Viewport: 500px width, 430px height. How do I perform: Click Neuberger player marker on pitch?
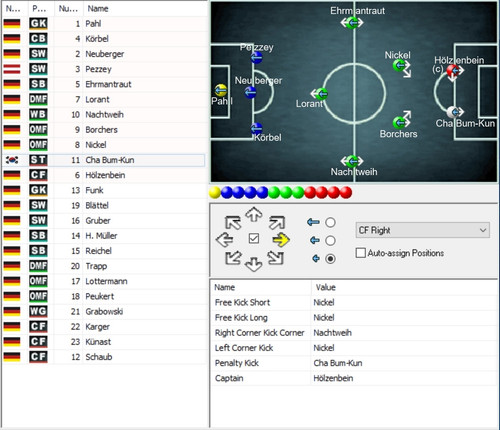[x=250, y=92]
